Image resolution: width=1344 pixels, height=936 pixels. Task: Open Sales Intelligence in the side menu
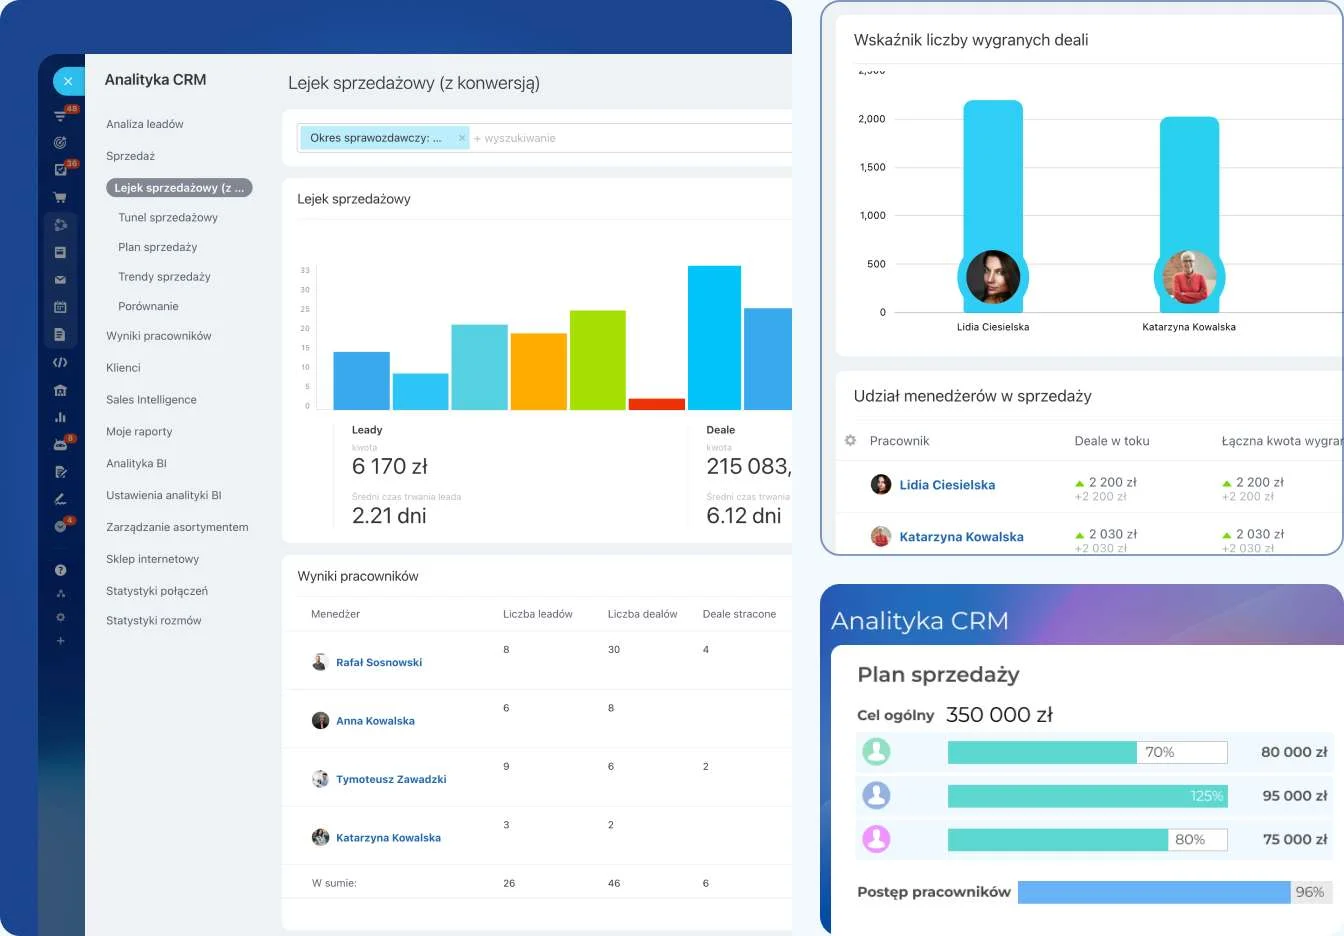[x=151, y=400]
